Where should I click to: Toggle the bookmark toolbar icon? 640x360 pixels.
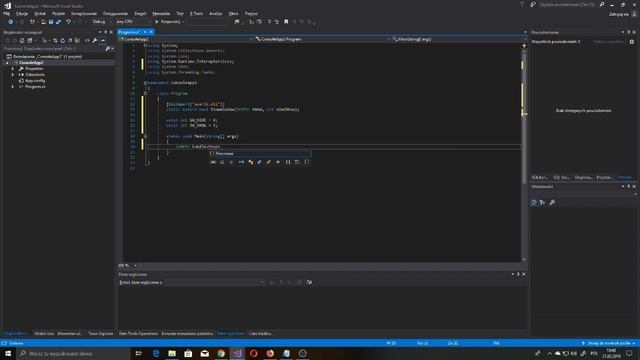(x=286, y=22)
